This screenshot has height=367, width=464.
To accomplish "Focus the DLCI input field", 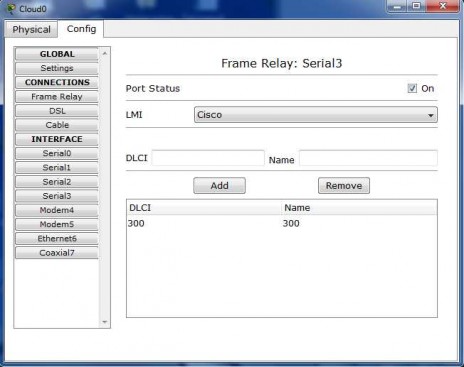I will (x=208, y=158).
